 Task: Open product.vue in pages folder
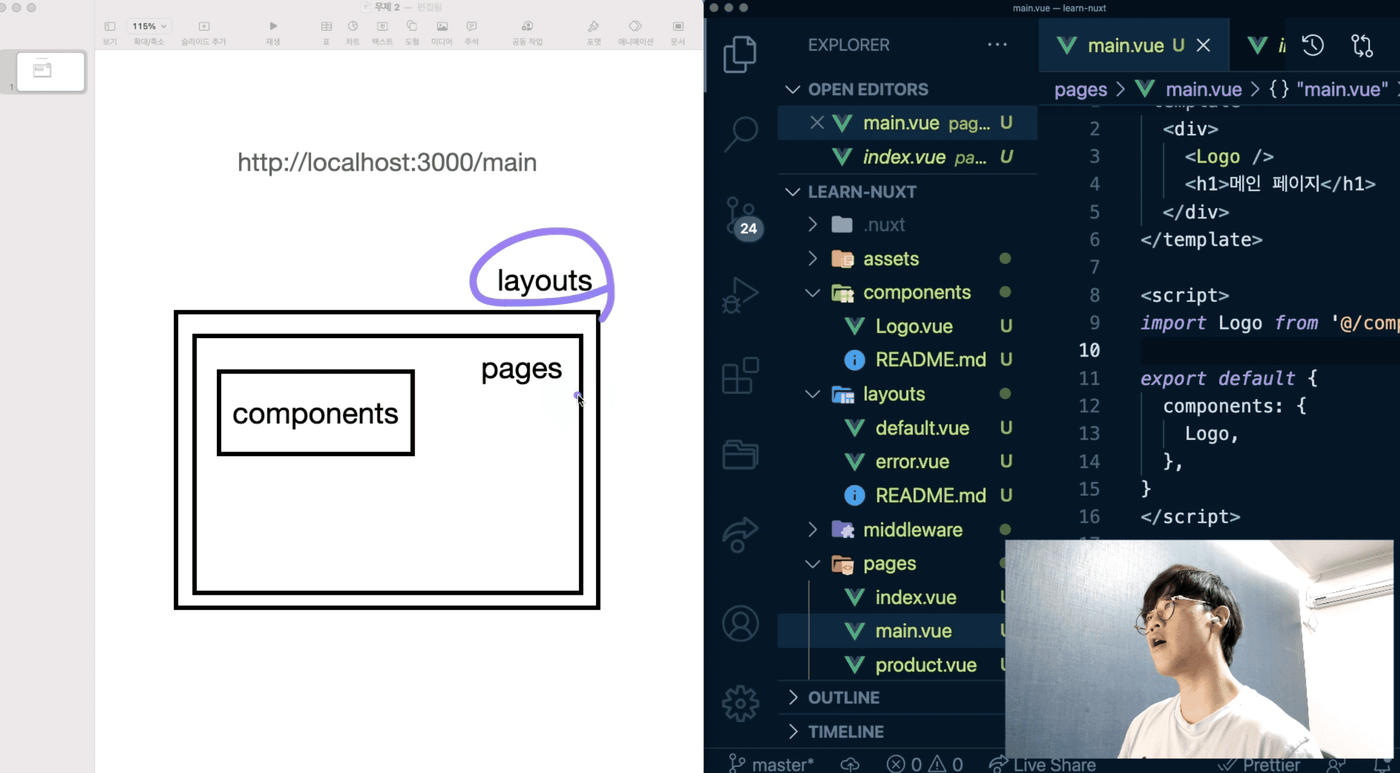[x=925, y=665]
